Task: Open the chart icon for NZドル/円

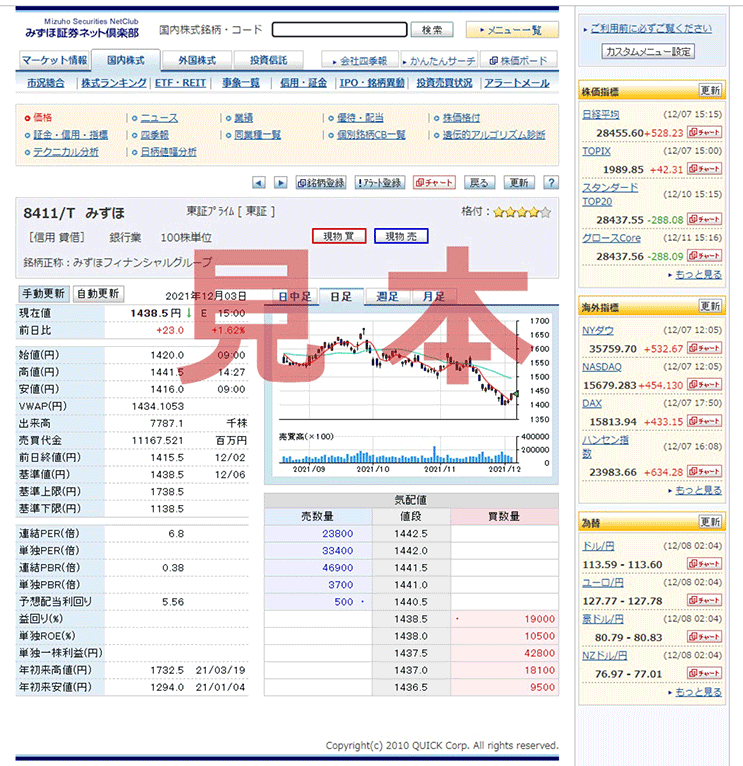Action: (704, 674)
